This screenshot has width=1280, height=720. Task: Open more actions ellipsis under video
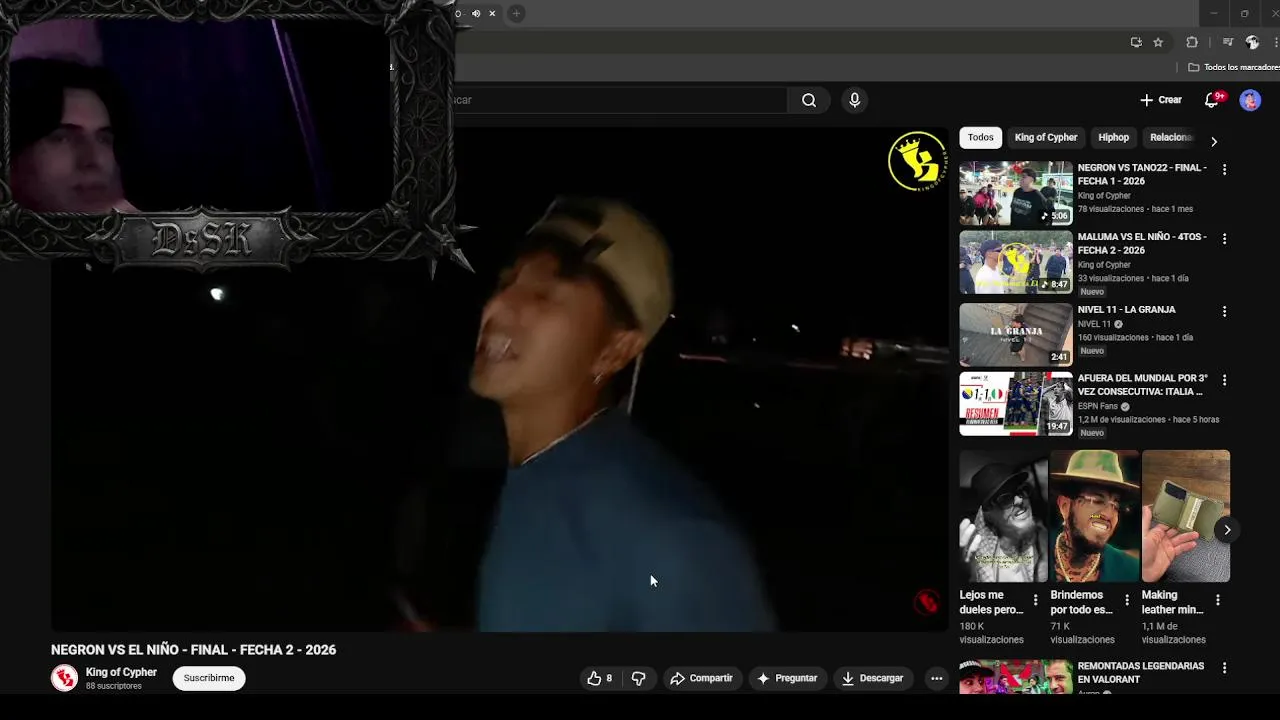(936, 678)
